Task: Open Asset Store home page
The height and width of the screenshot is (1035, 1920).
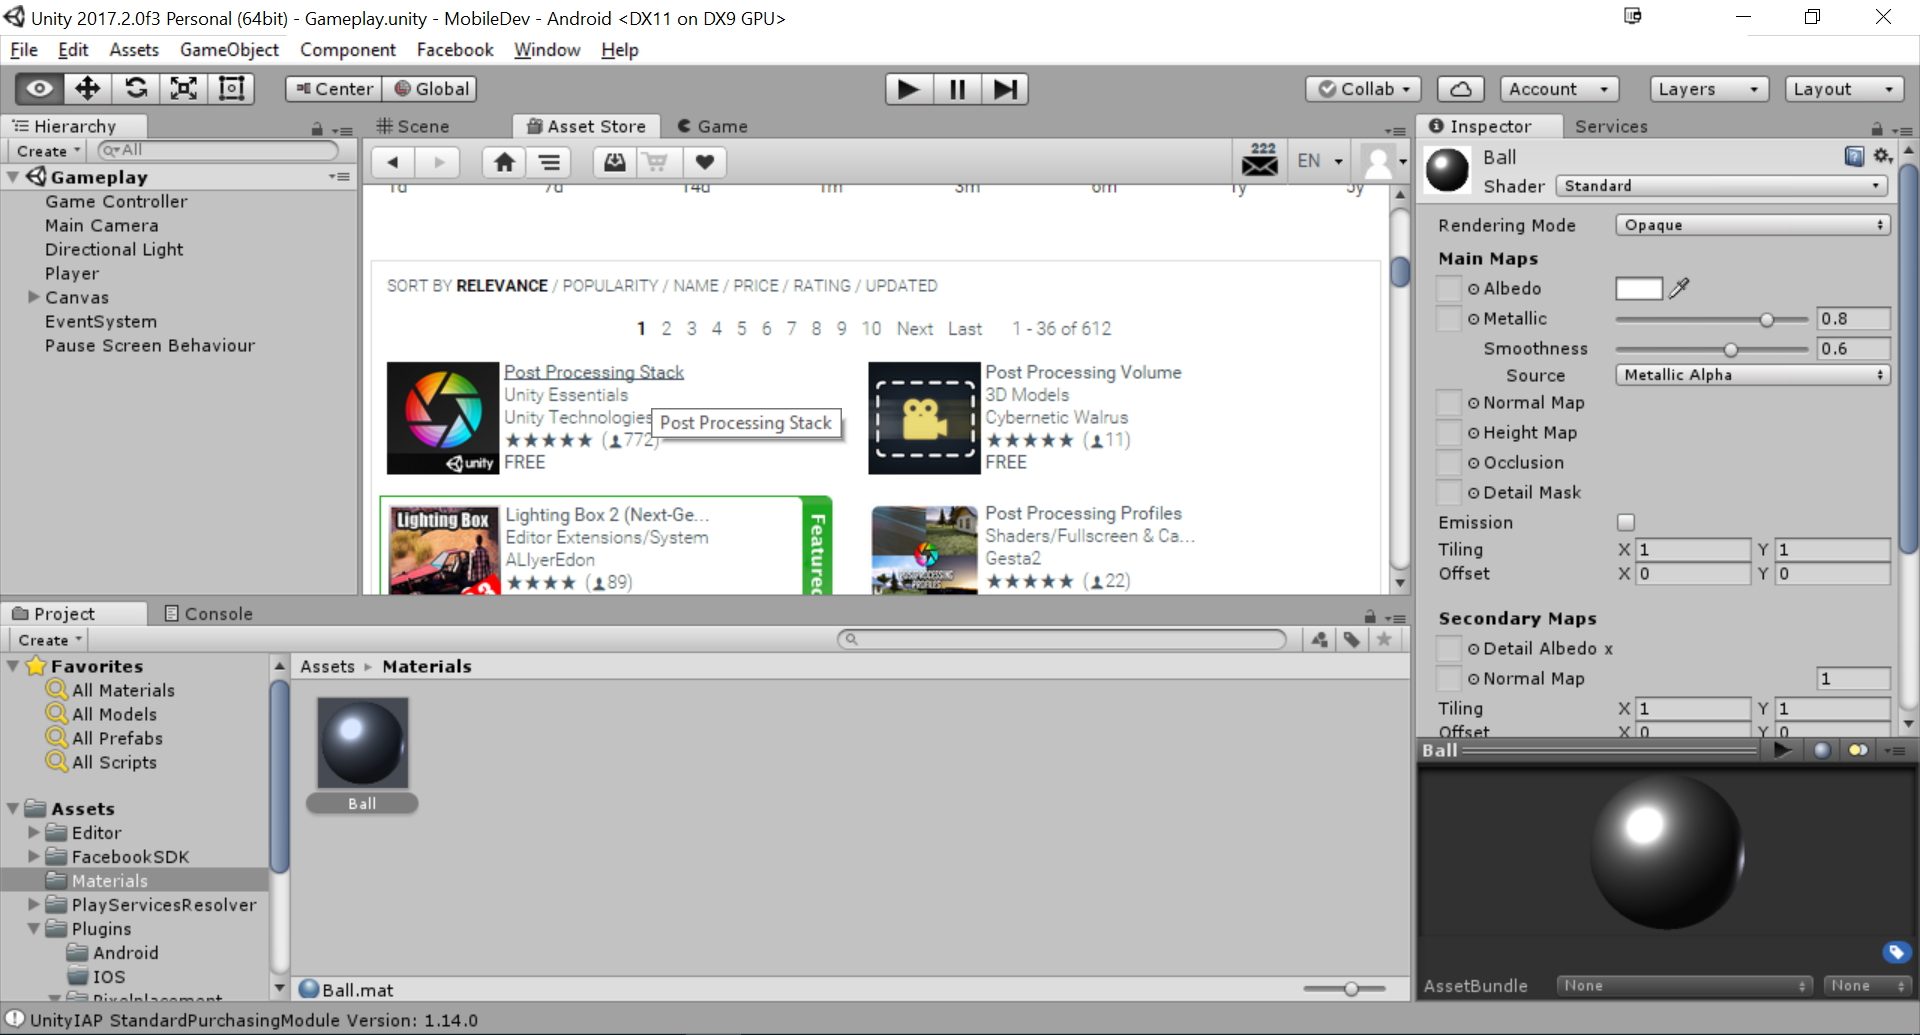Action: click(x=505, y=162)
